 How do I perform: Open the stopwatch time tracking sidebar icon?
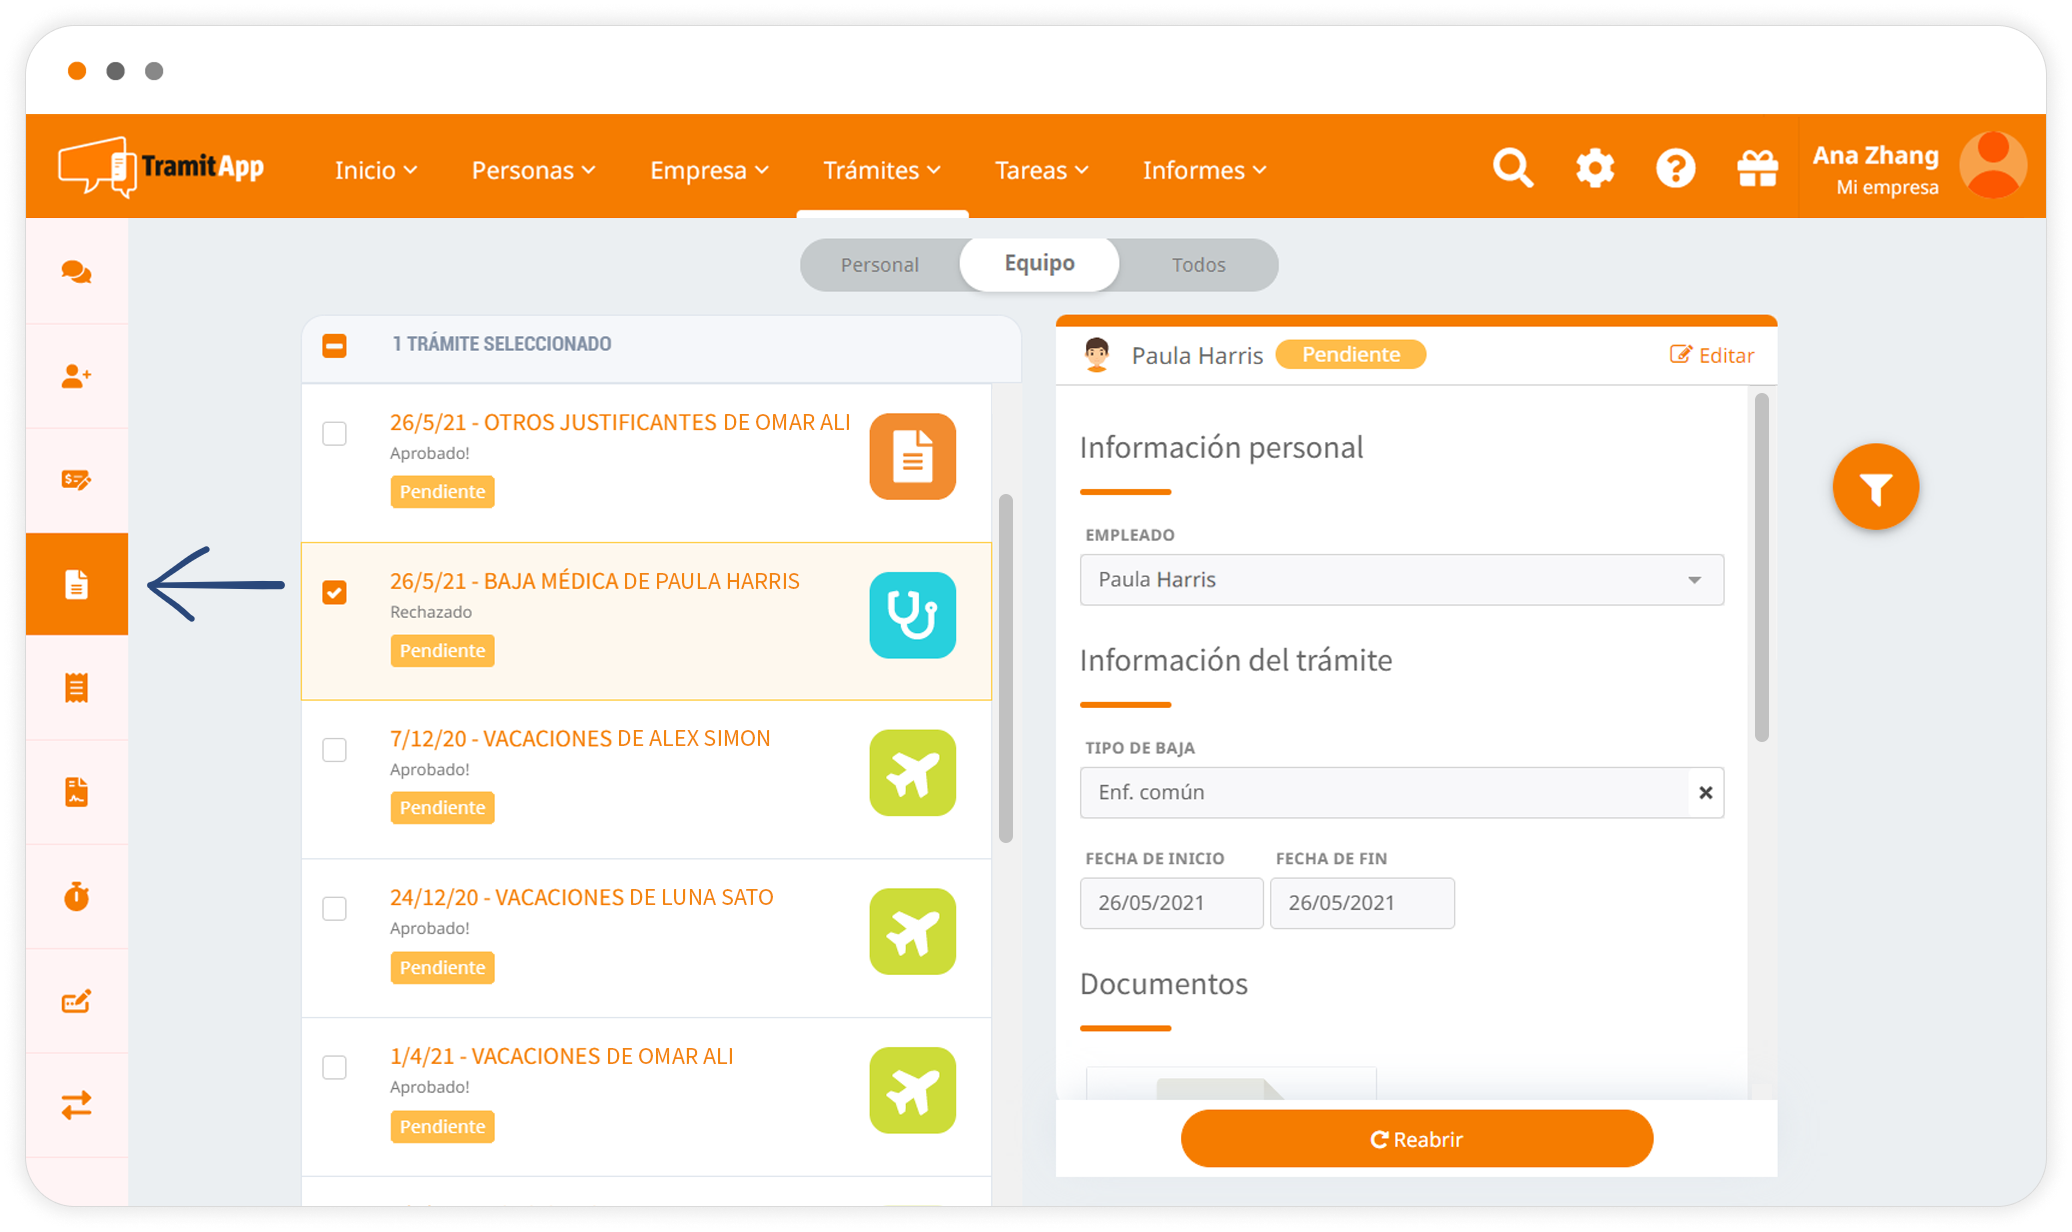point(76,896)
